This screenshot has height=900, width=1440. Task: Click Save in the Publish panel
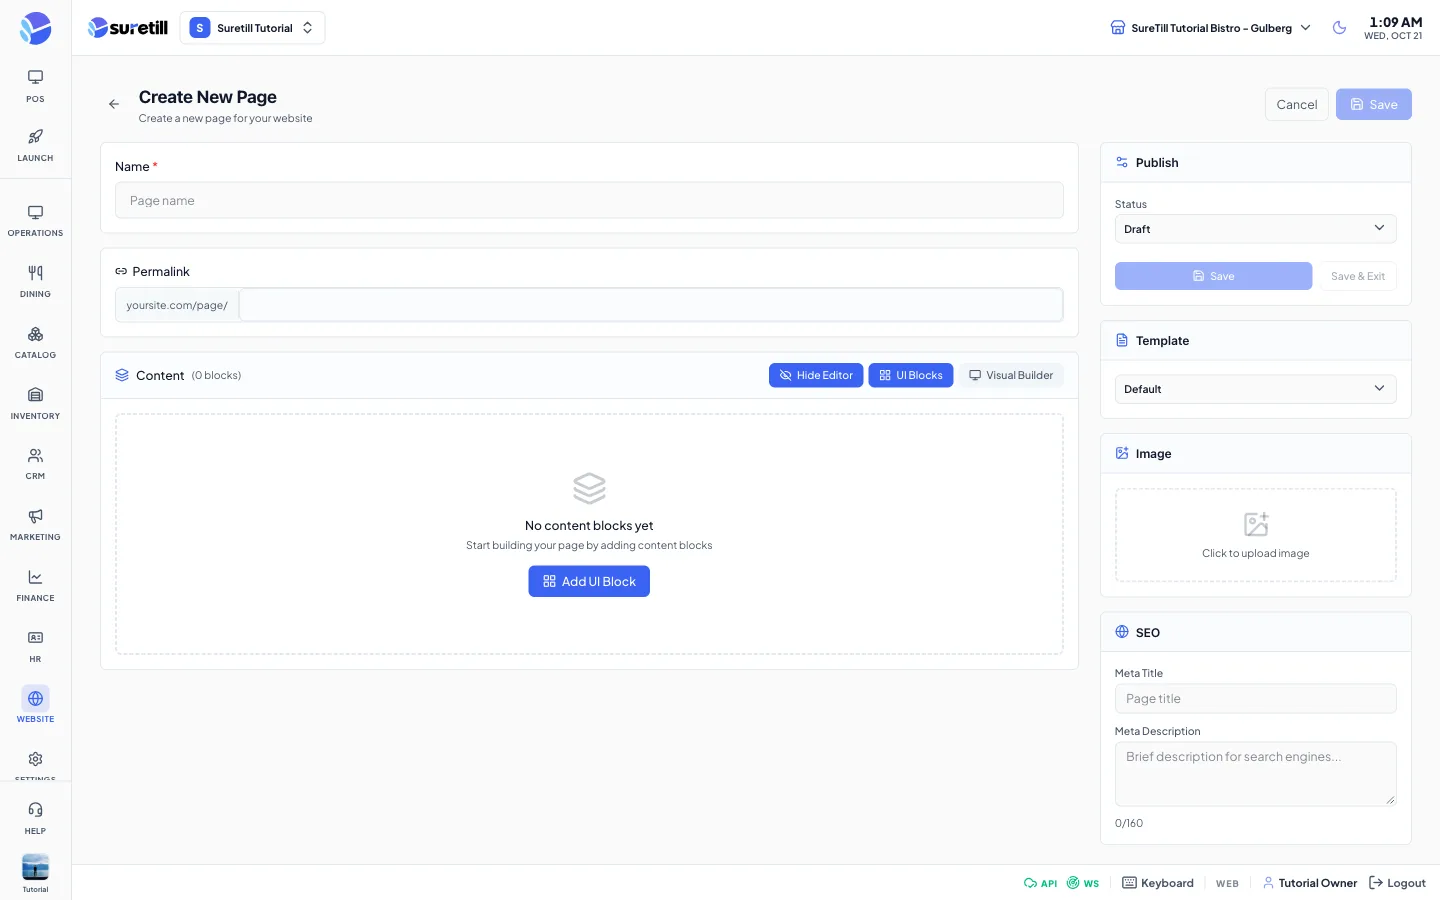click(x=1213, y=276)
